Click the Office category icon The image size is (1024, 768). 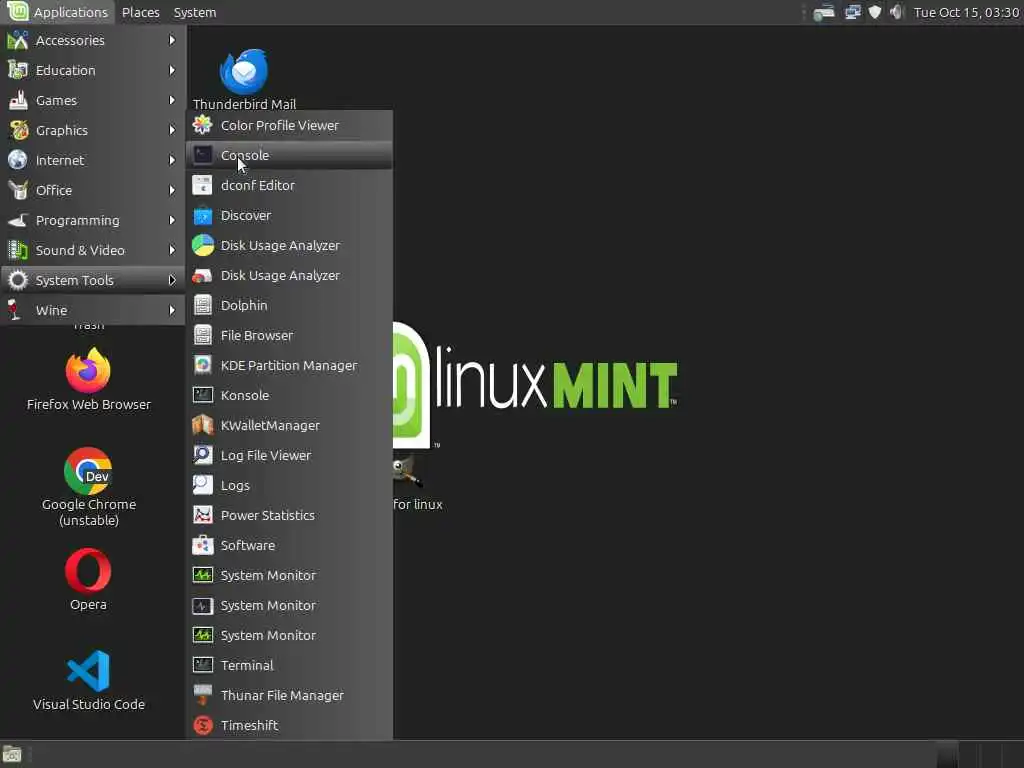point(18,190)
